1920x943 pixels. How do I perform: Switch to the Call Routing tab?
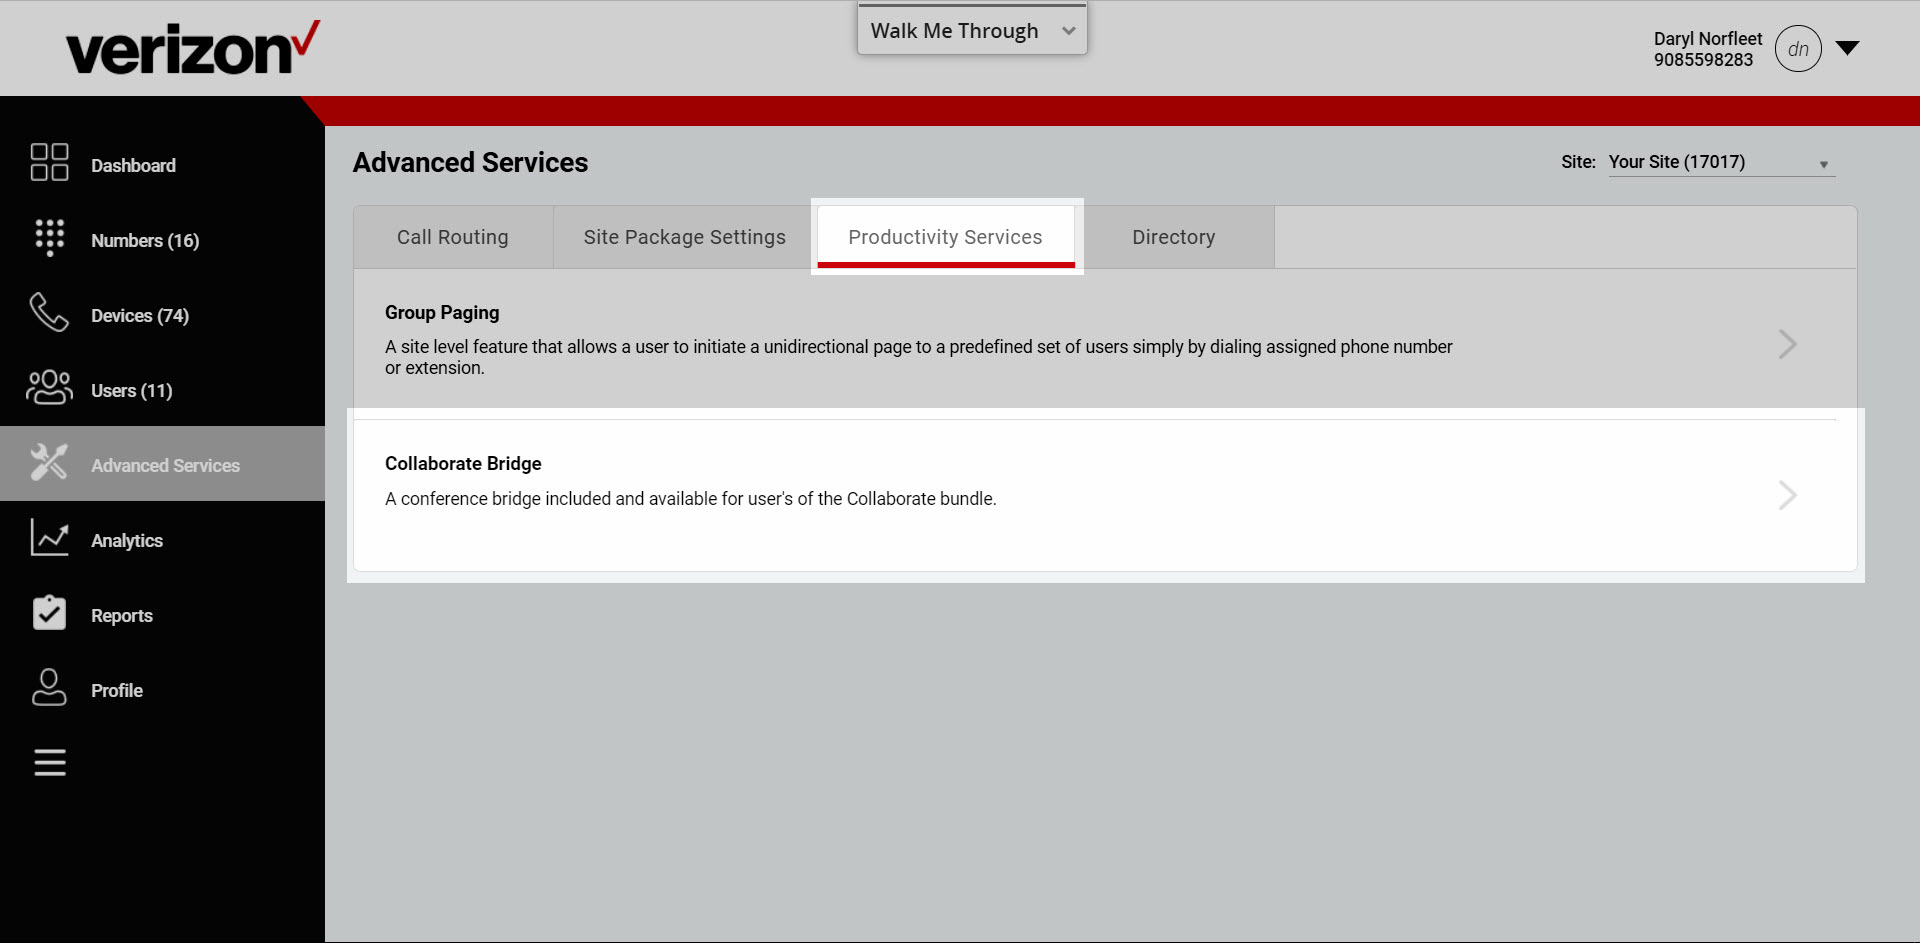point(453,237)
